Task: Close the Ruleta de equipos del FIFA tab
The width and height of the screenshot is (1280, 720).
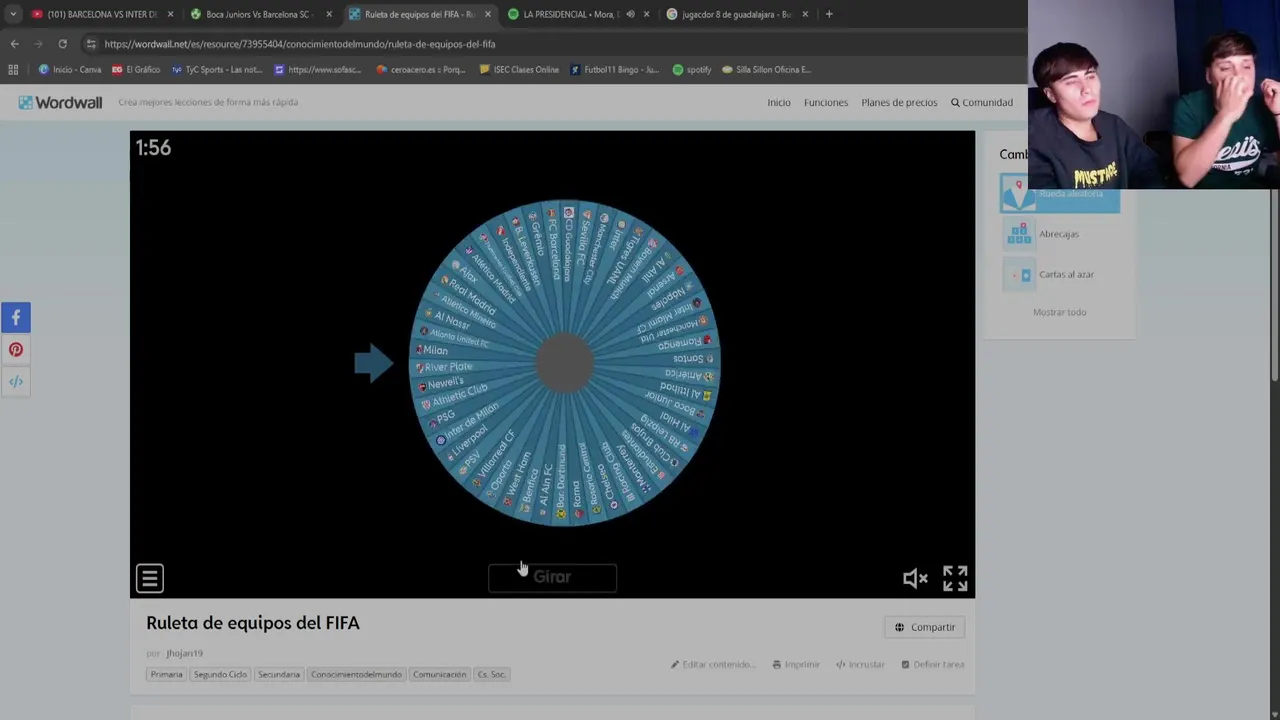Action: [488, 14]
